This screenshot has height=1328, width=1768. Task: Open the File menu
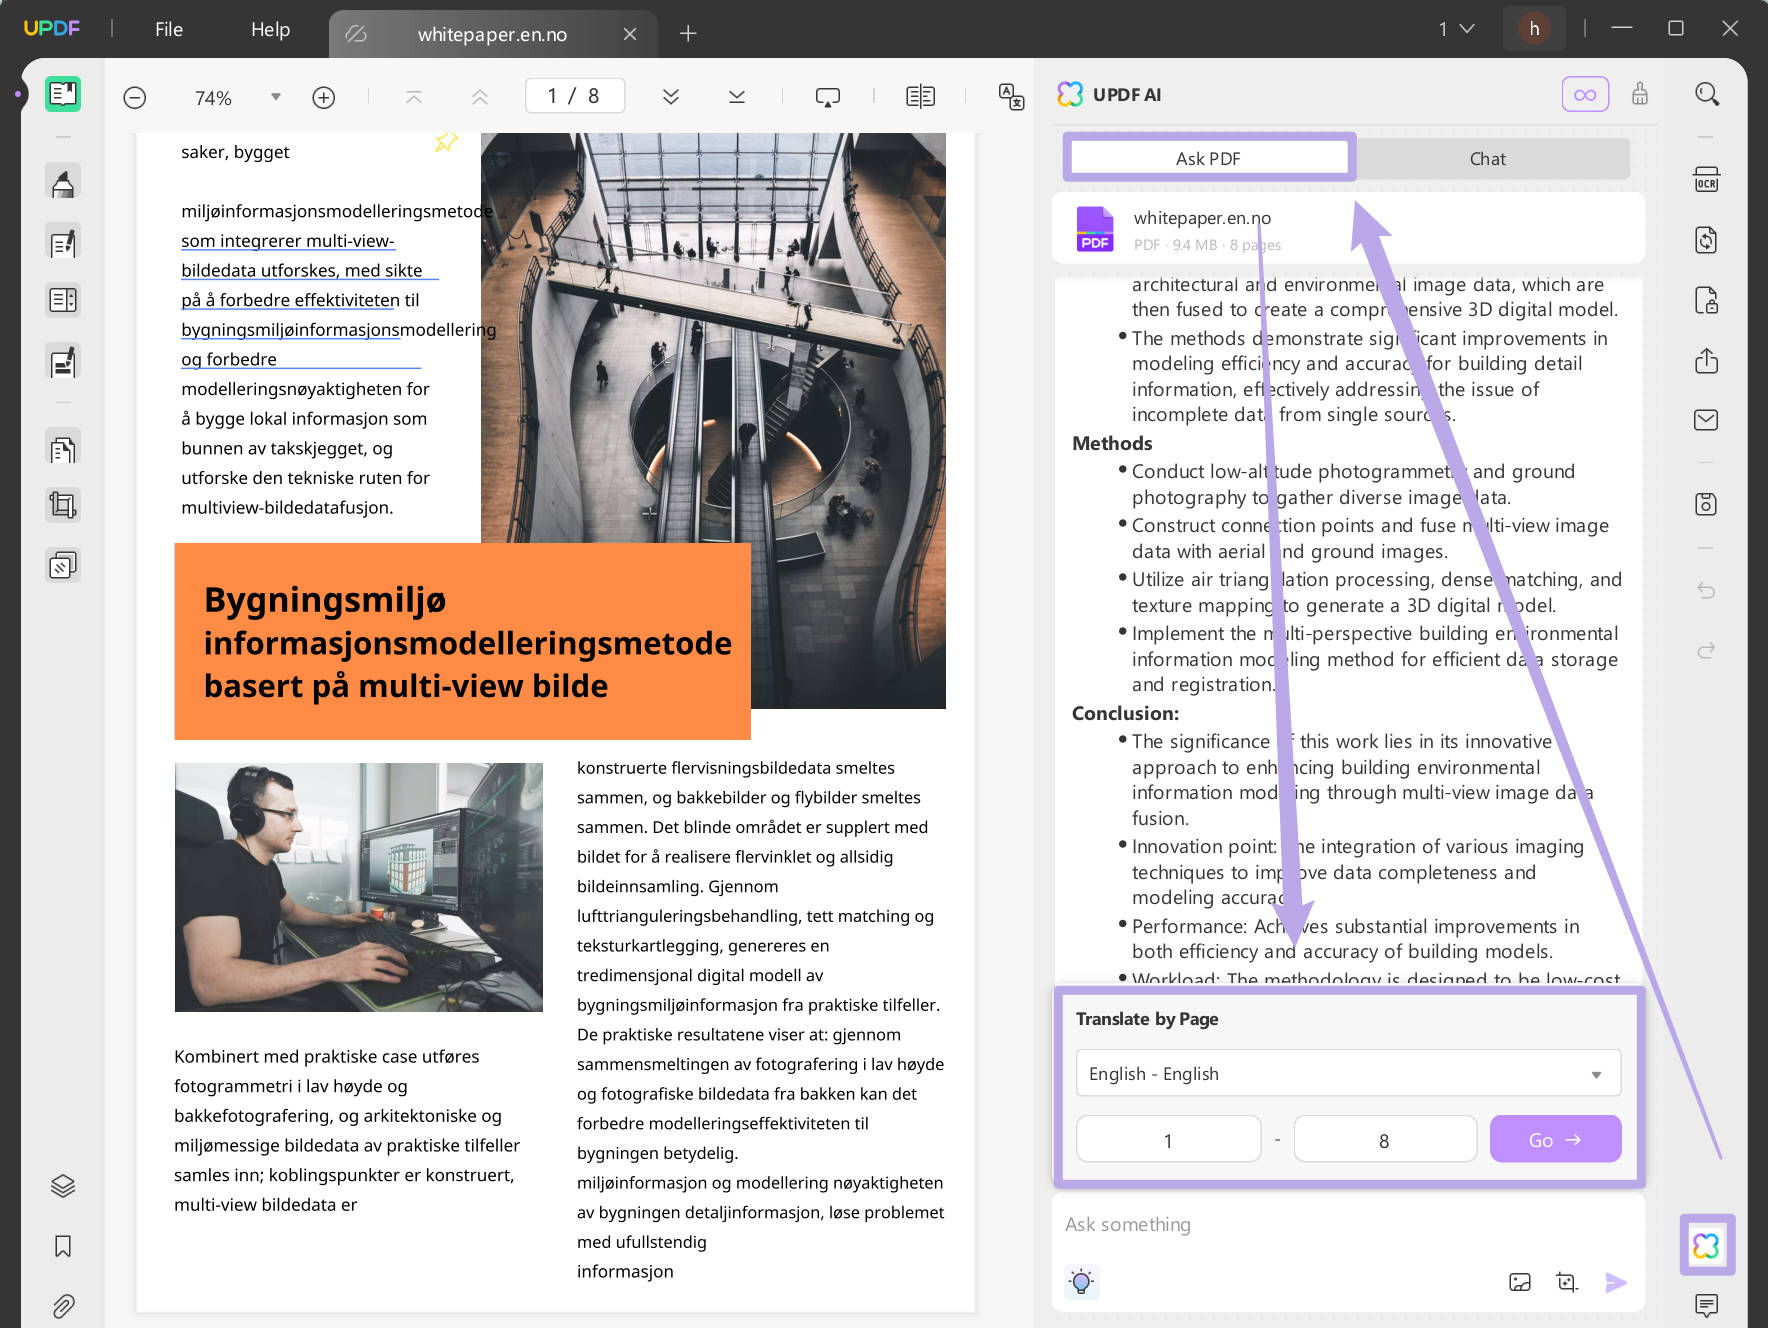coord(168,29)
